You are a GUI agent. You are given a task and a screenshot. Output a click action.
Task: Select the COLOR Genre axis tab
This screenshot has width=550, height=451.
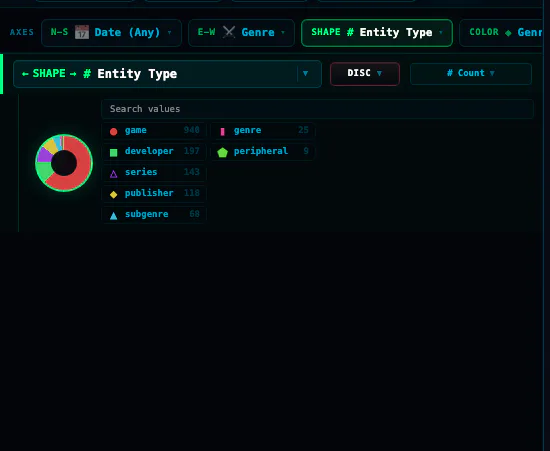pos(502,33)
